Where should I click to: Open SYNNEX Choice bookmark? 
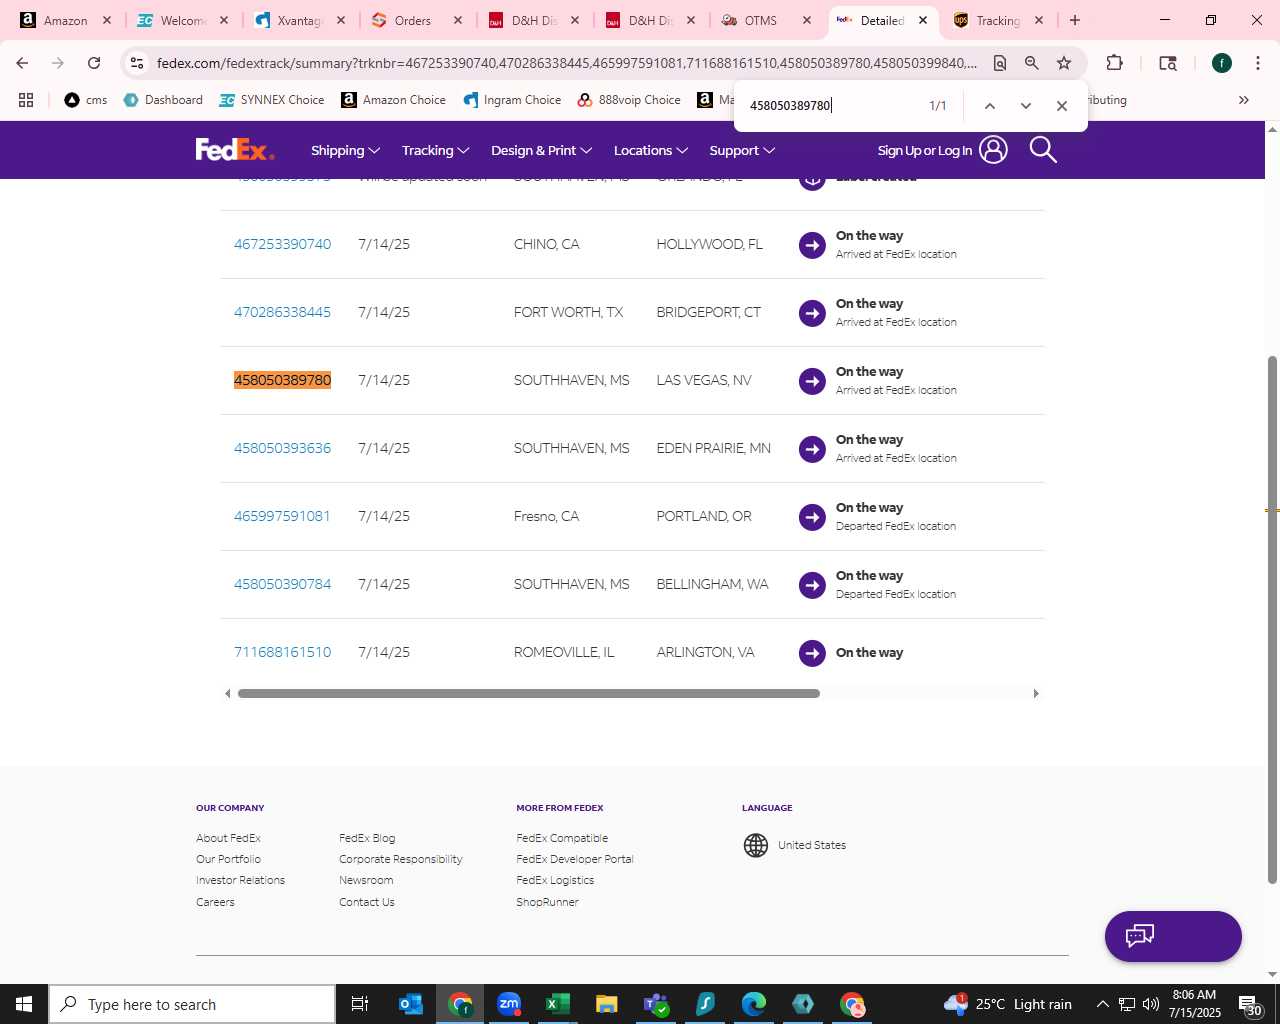272,100
